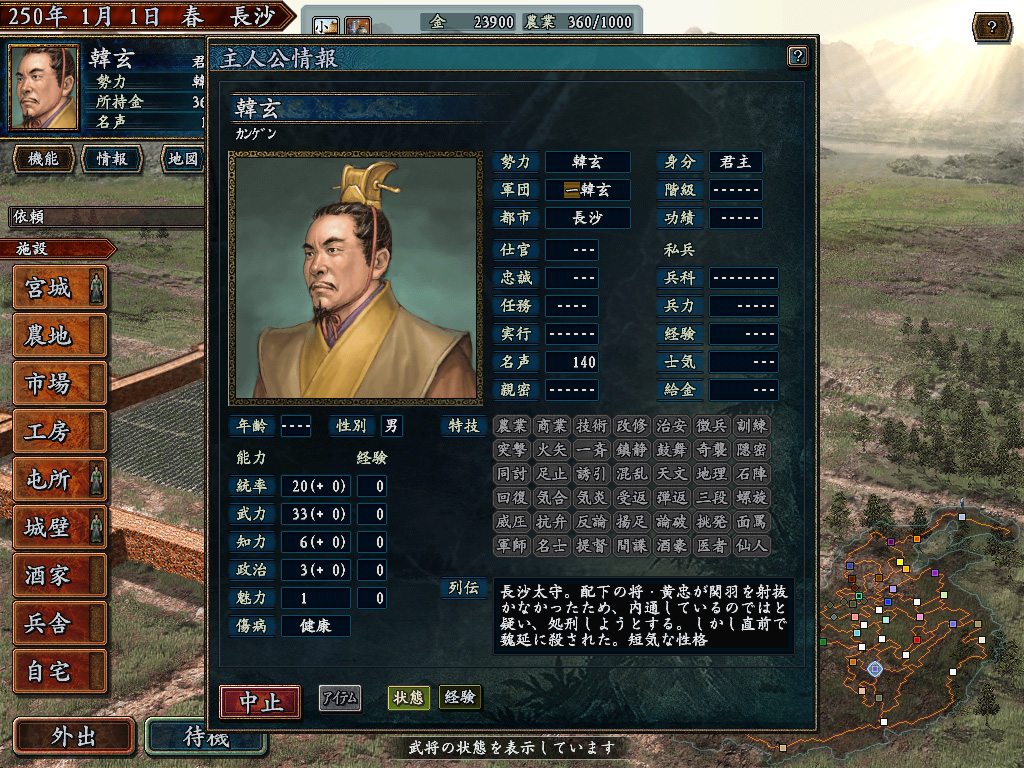The height and width of the screenshot is (768, 1024).
Task: Click the 中止 cancel button
Action: coord(261,702)
